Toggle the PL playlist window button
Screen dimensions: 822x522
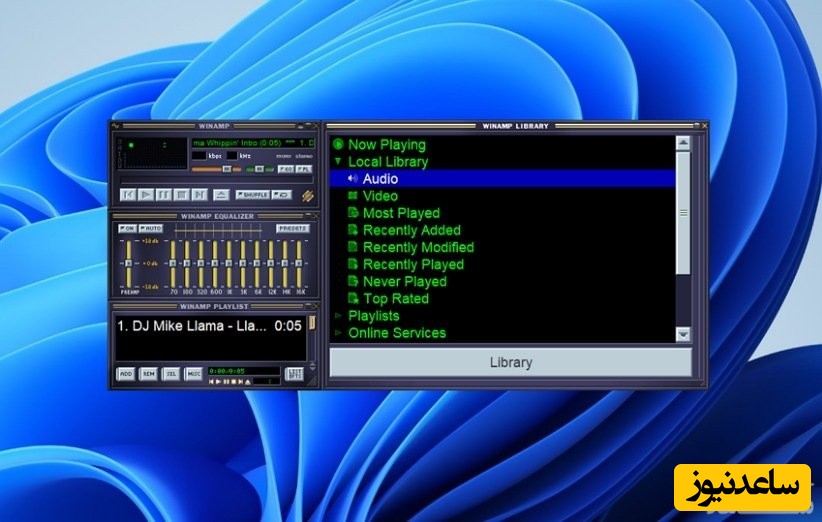304,169
